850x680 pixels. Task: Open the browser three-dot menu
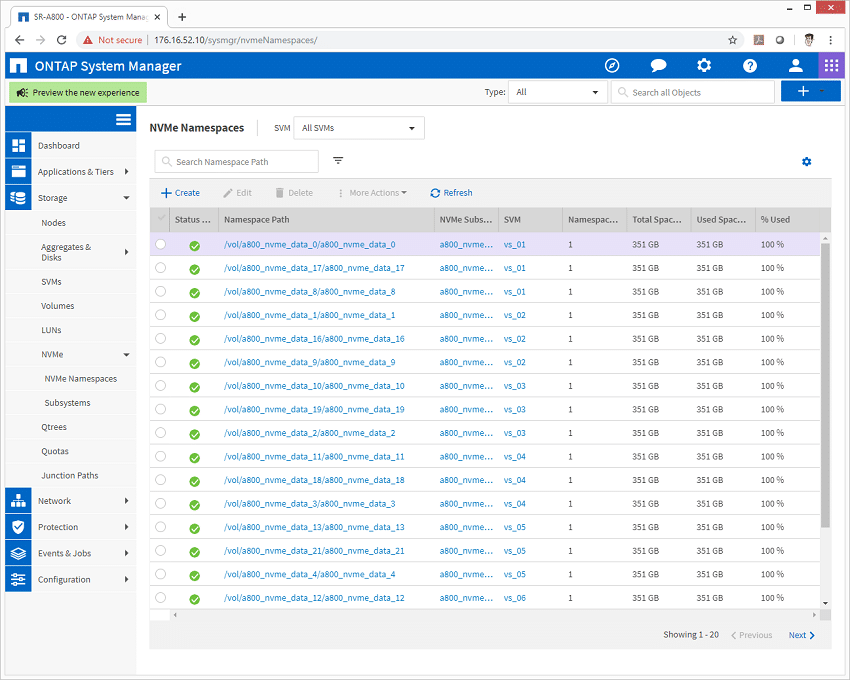pyautogui.click(x=830, y=40)
